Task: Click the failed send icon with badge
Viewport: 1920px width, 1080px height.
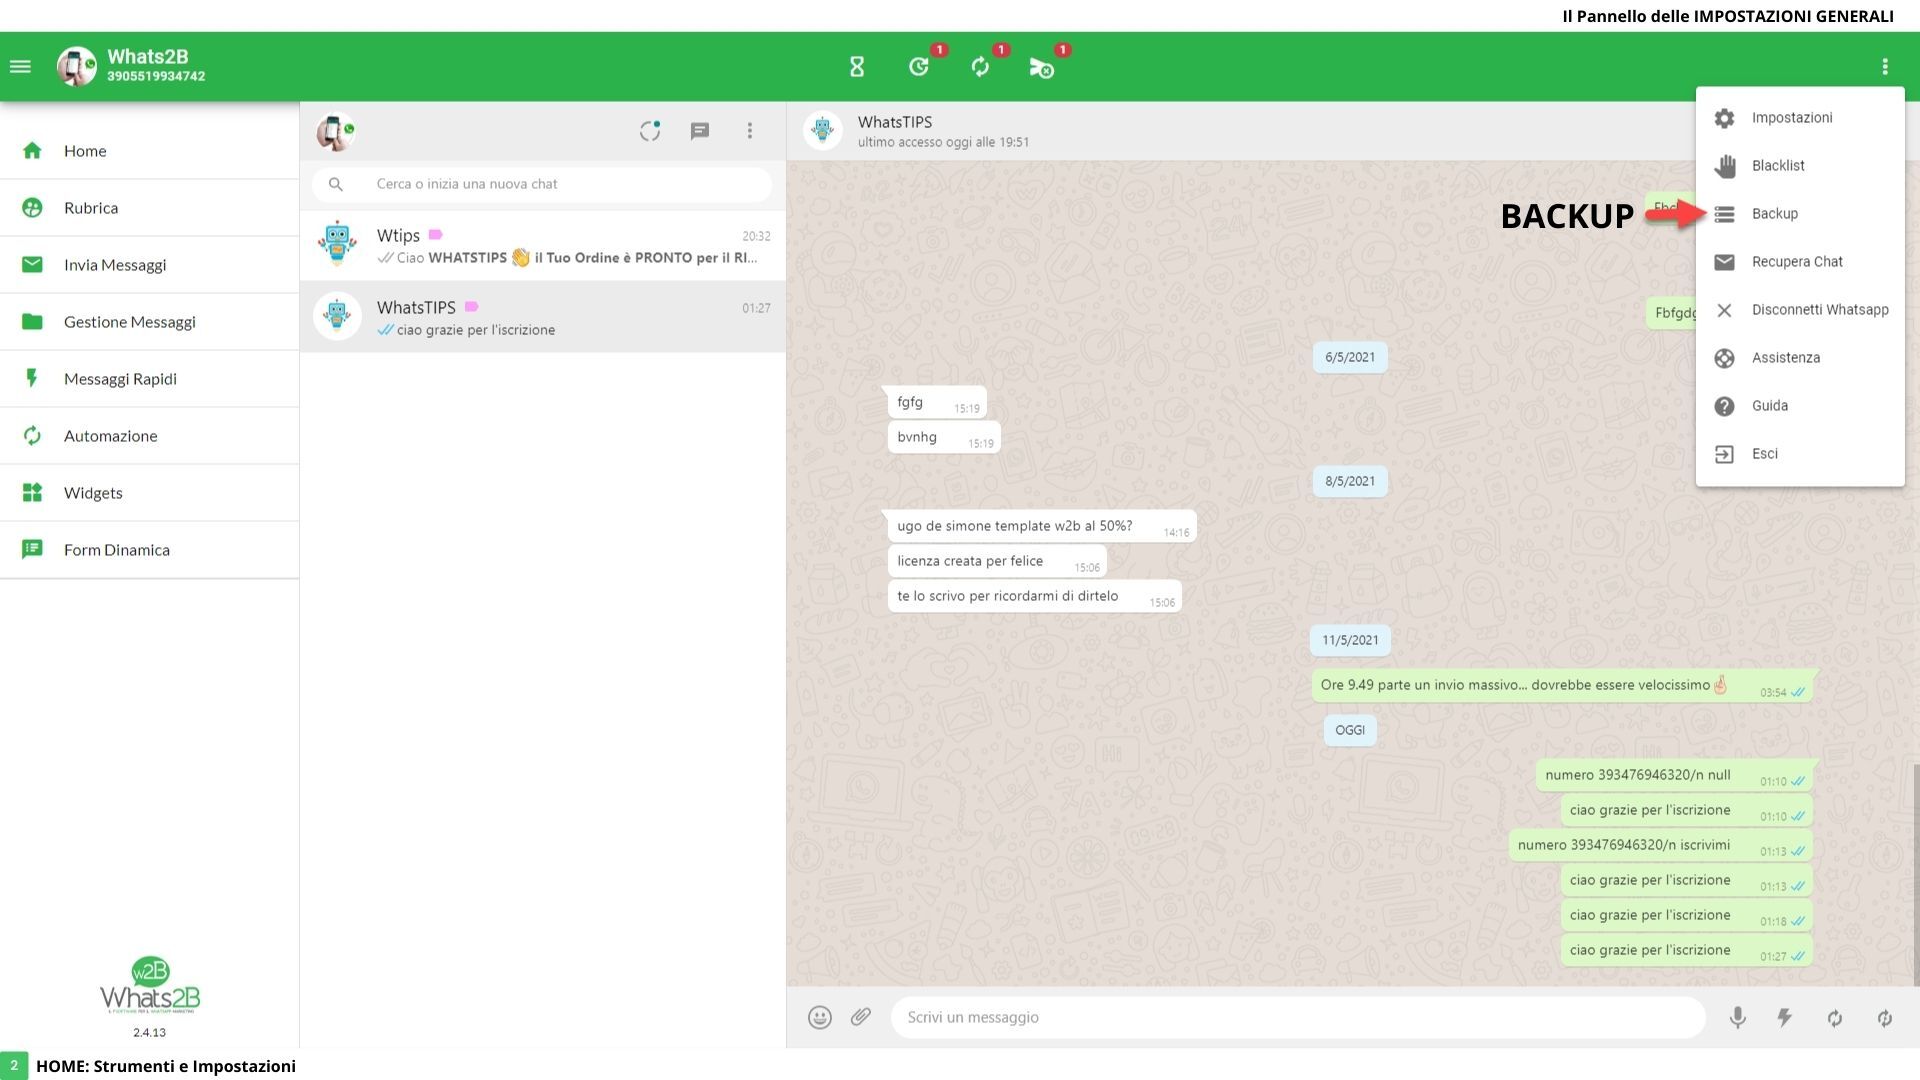Action: tap(1041, 67)
